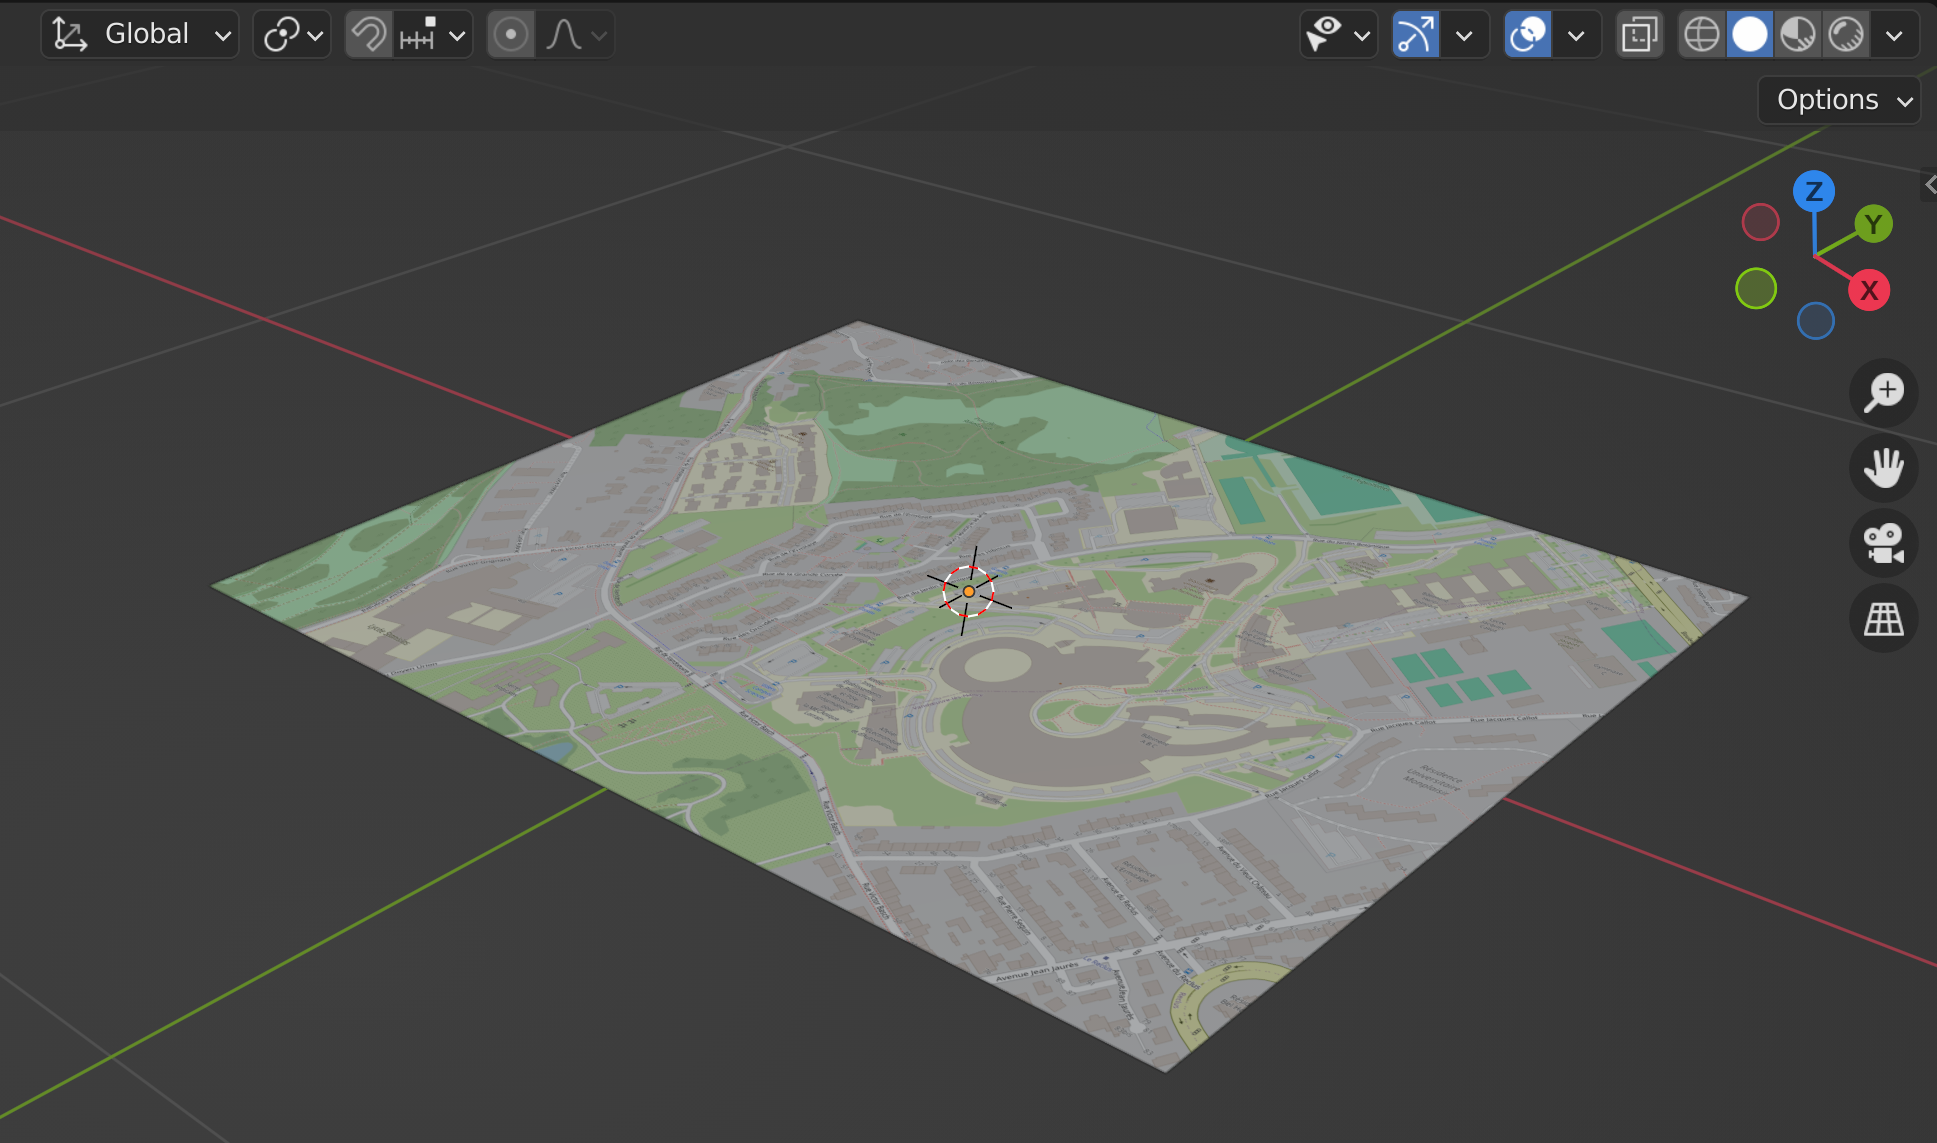Toggle proportional editing
This screenshot has width=1937, height=1143.
click(x=511, y=34)
